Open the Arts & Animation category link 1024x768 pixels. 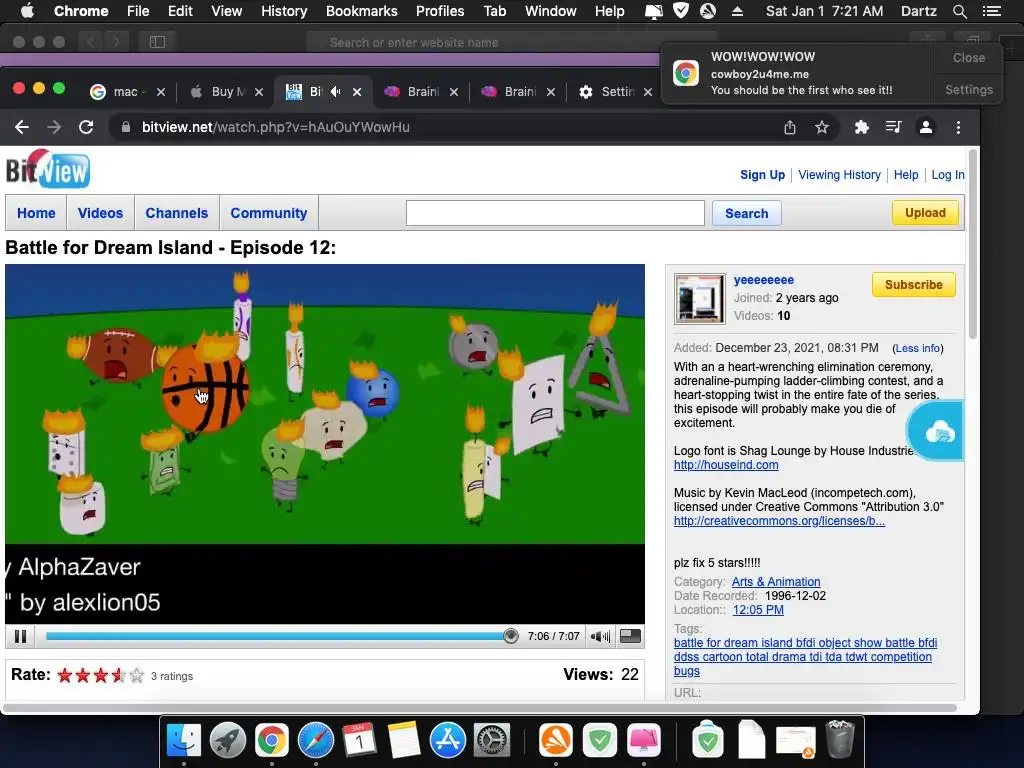776,581
